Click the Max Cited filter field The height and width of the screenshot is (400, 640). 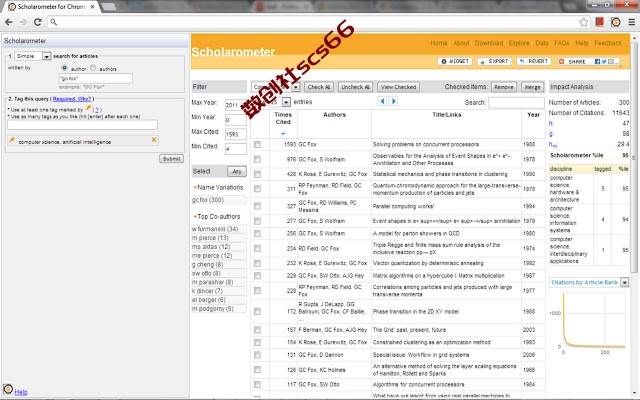pyautogui.click(x=236, y=134)
